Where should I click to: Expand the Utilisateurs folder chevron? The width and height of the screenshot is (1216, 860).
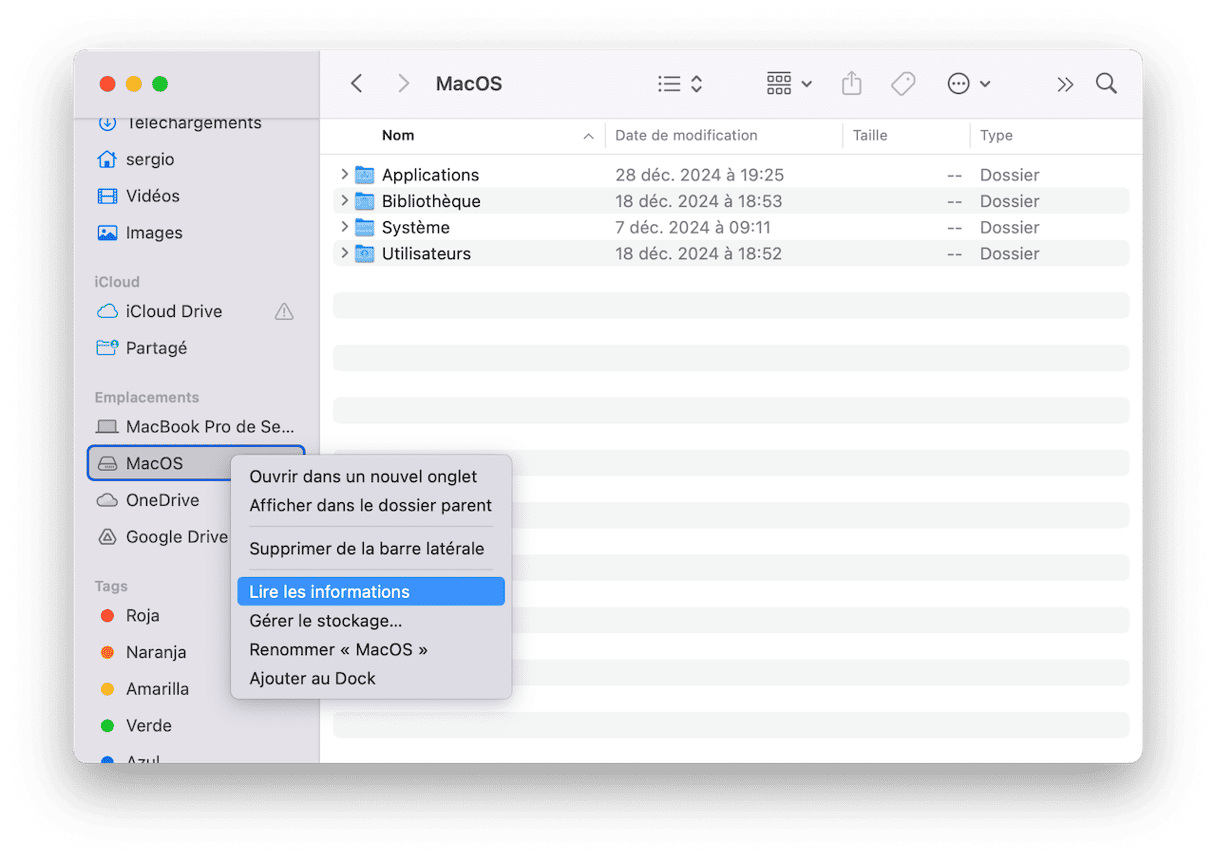pos(344,254)
